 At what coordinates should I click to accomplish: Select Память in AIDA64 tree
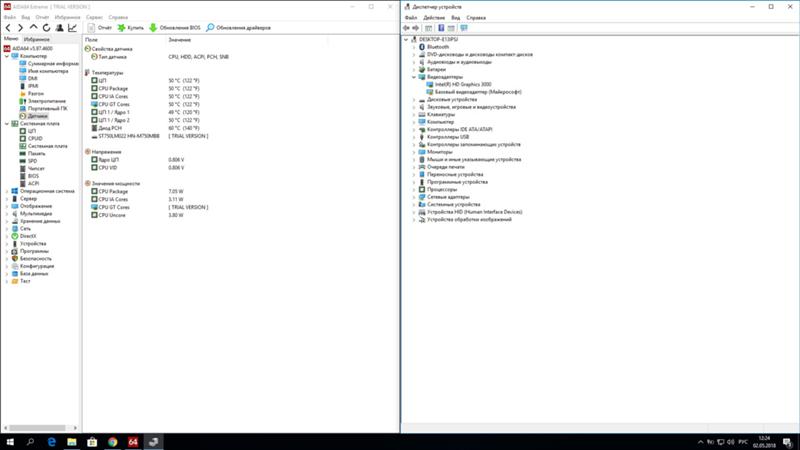click(x=32, y=154)
